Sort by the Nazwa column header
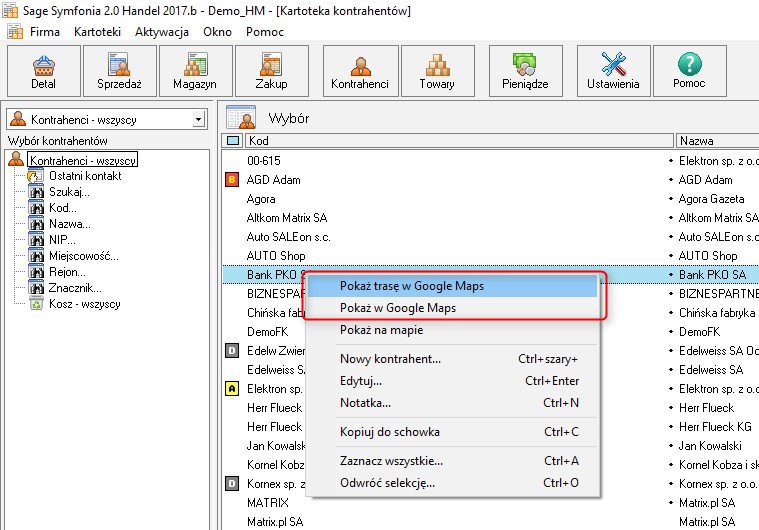Image resolution: width=759 pixels, height=530 pixels. (x=718, y=141)
